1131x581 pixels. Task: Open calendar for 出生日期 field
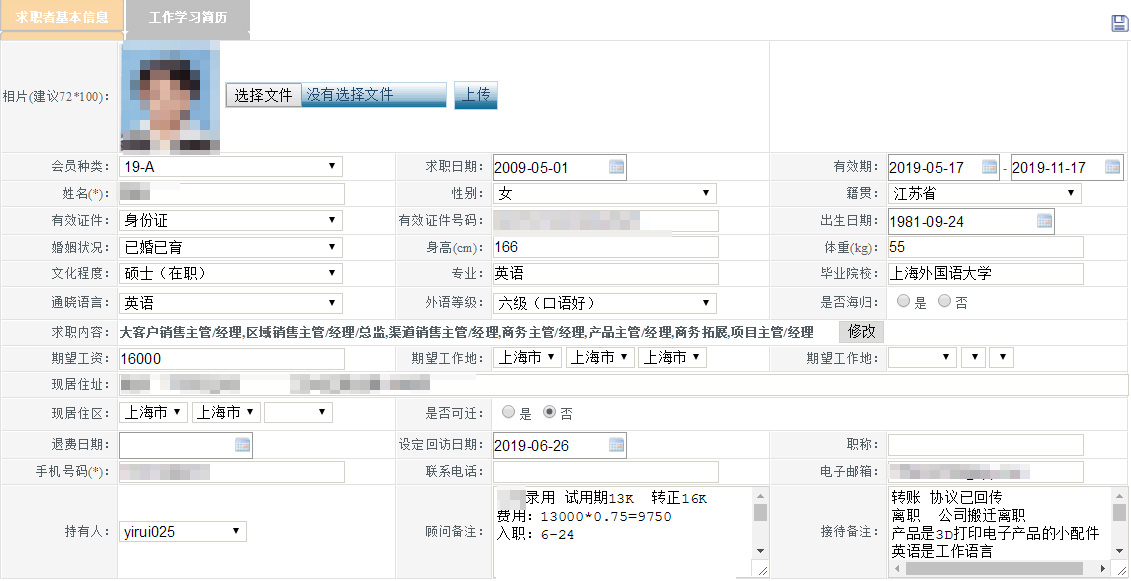[1044, 222]
